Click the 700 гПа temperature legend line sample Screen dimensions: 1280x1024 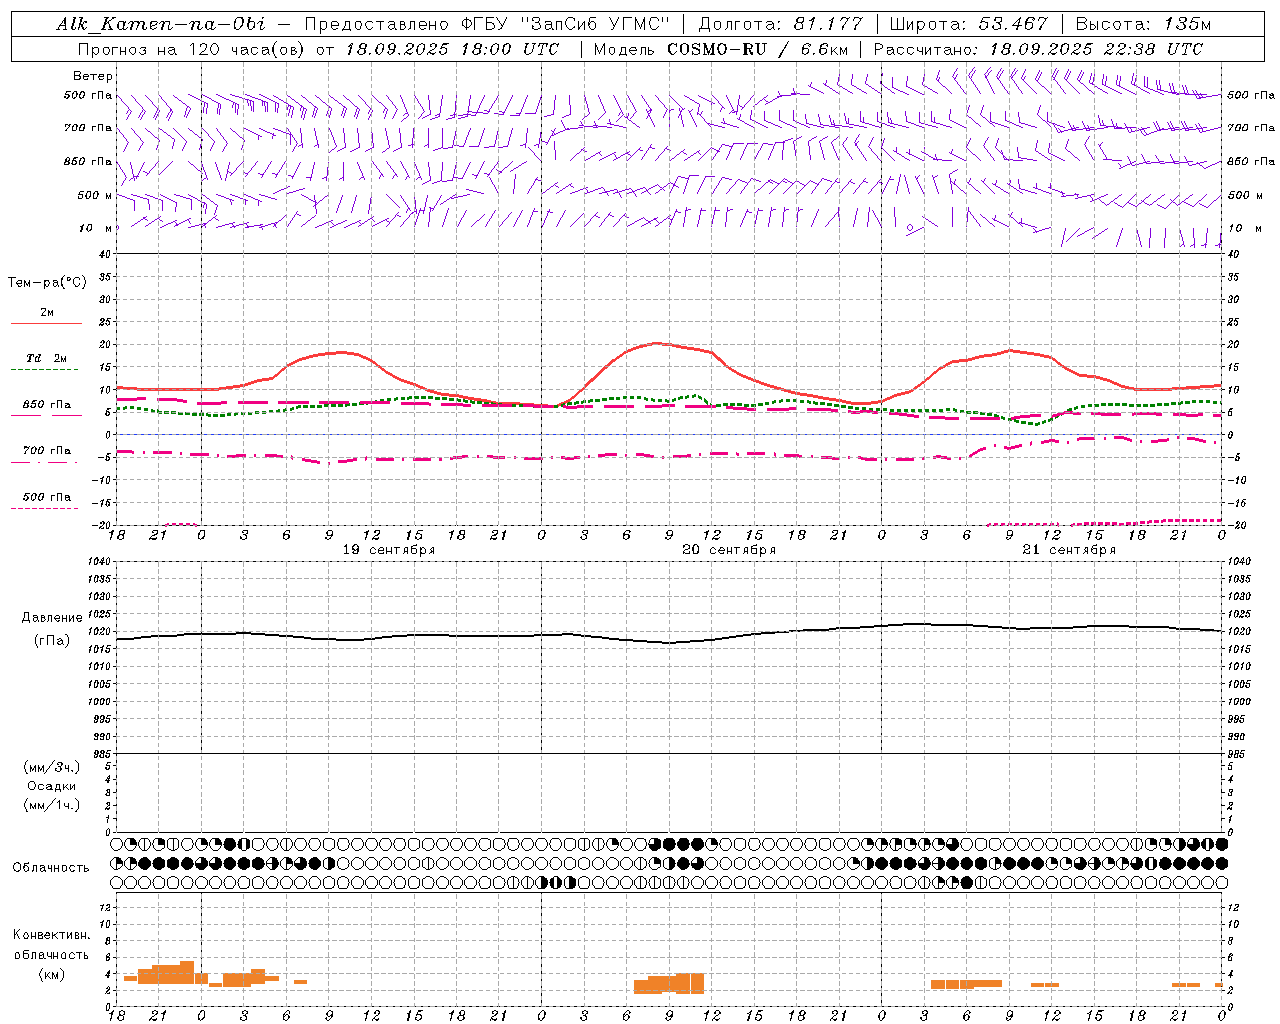pos(44,462)
